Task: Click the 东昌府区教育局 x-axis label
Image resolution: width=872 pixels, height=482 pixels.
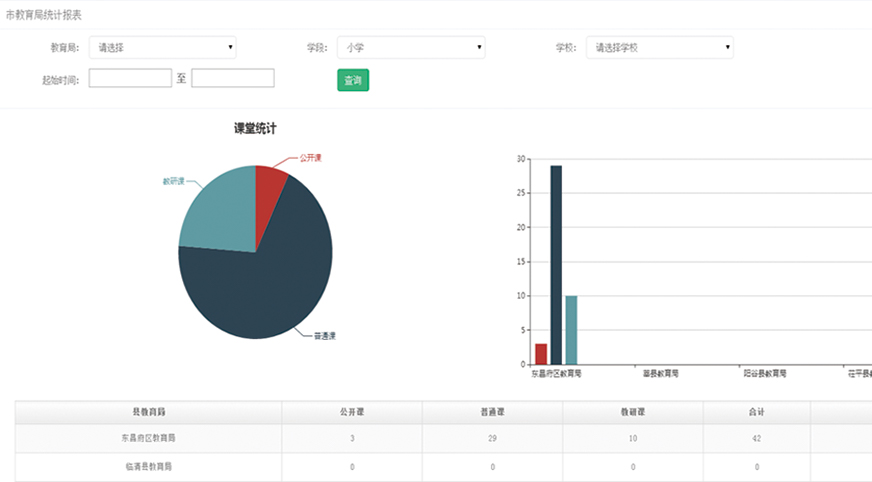Action: 556,374
